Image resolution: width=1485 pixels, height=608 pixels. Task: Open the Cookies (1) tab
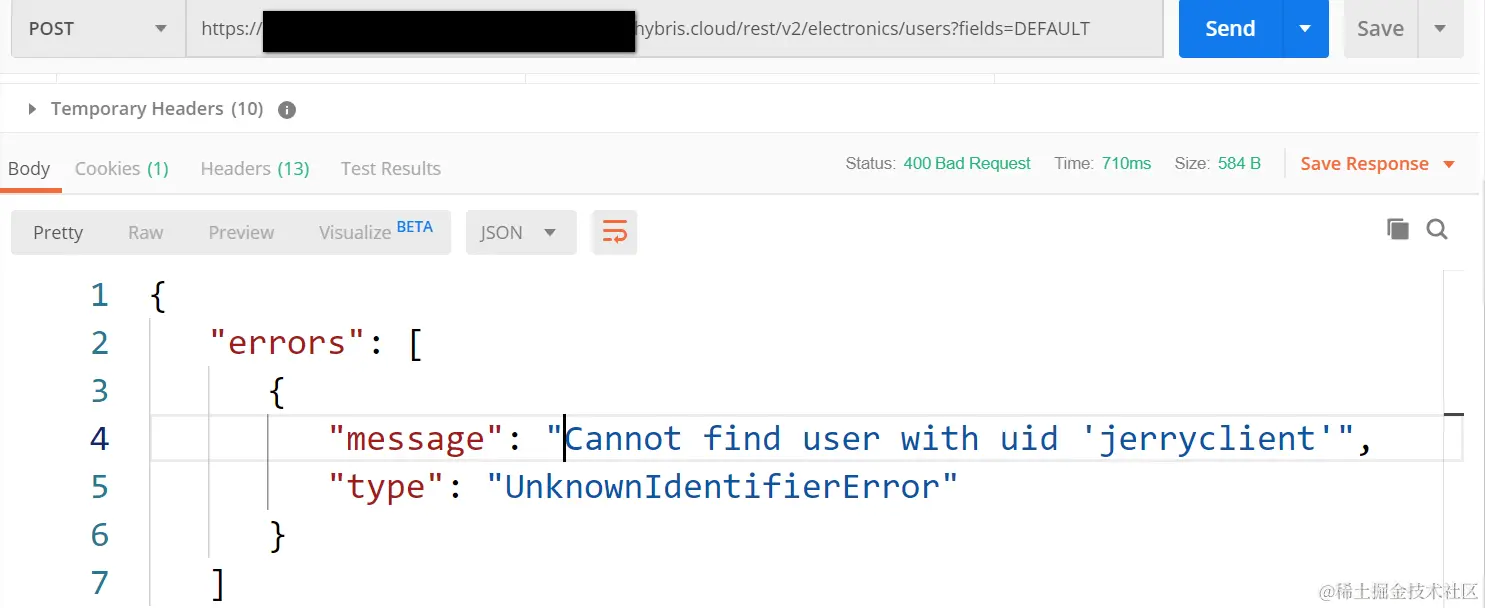click(x=122, y=168)
